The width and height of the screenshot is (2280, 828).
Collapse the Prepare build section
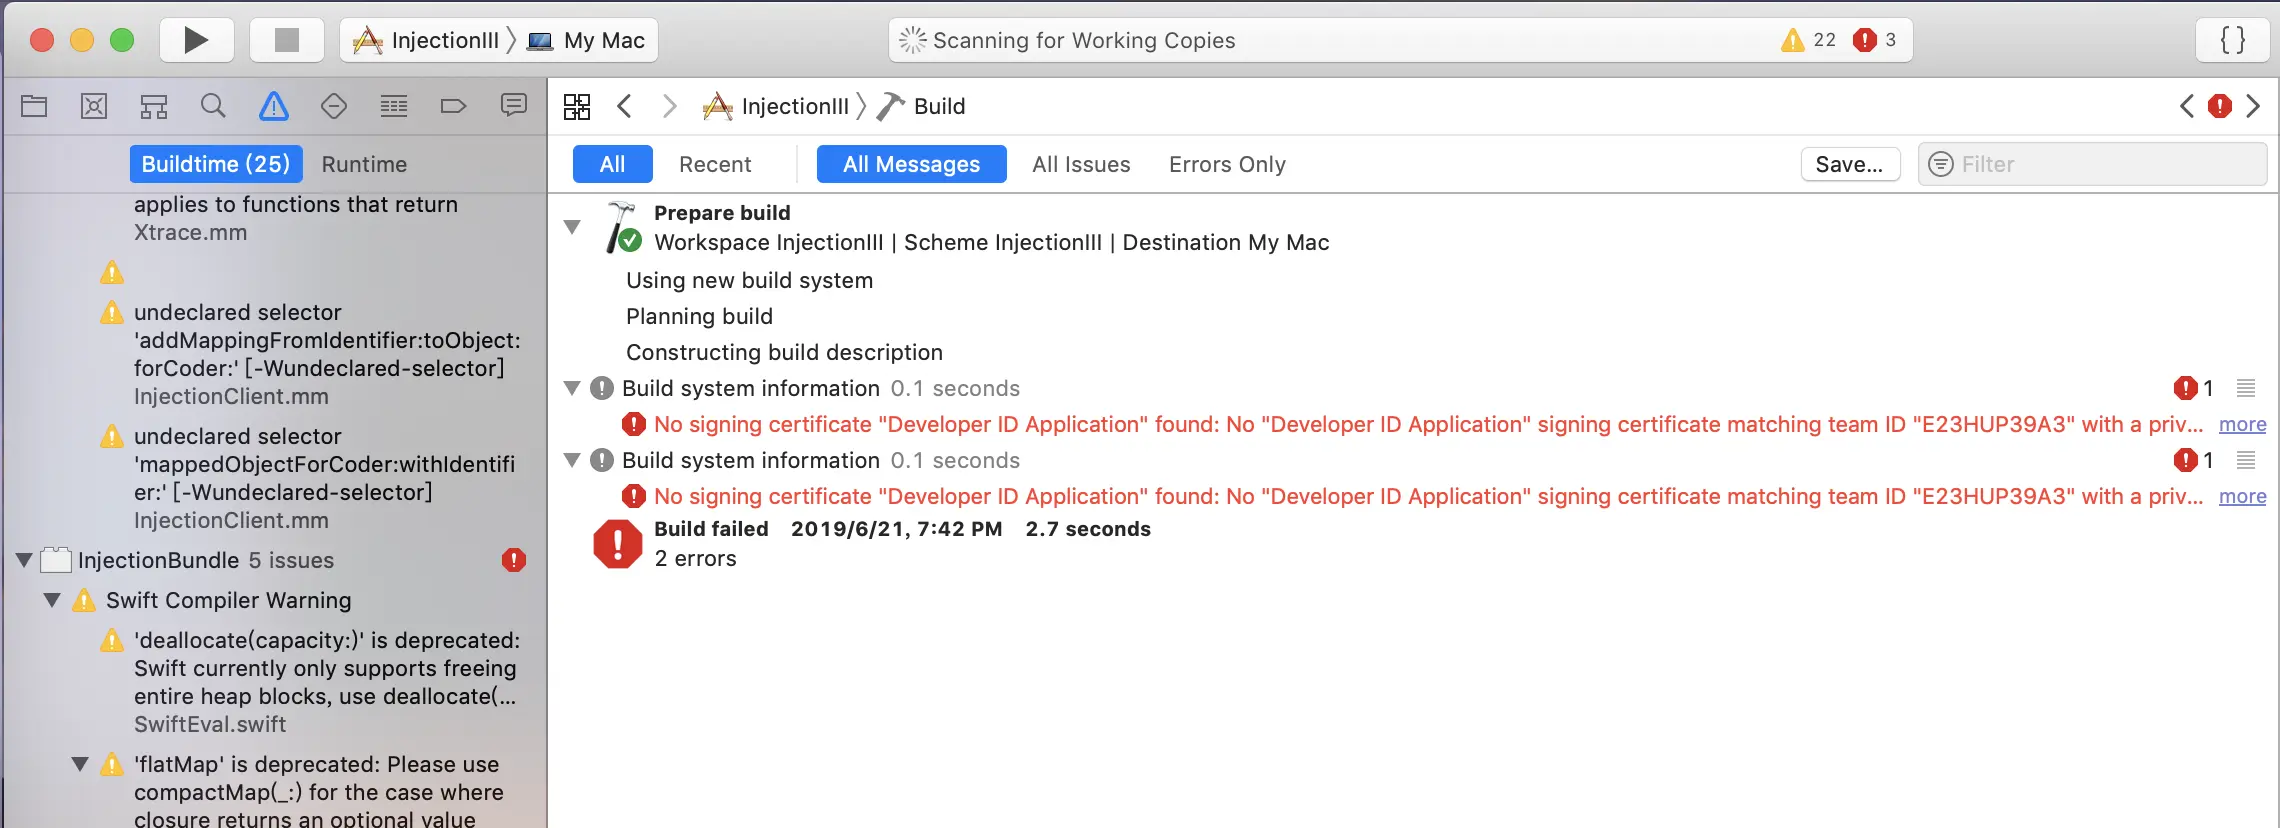[572, 227]
